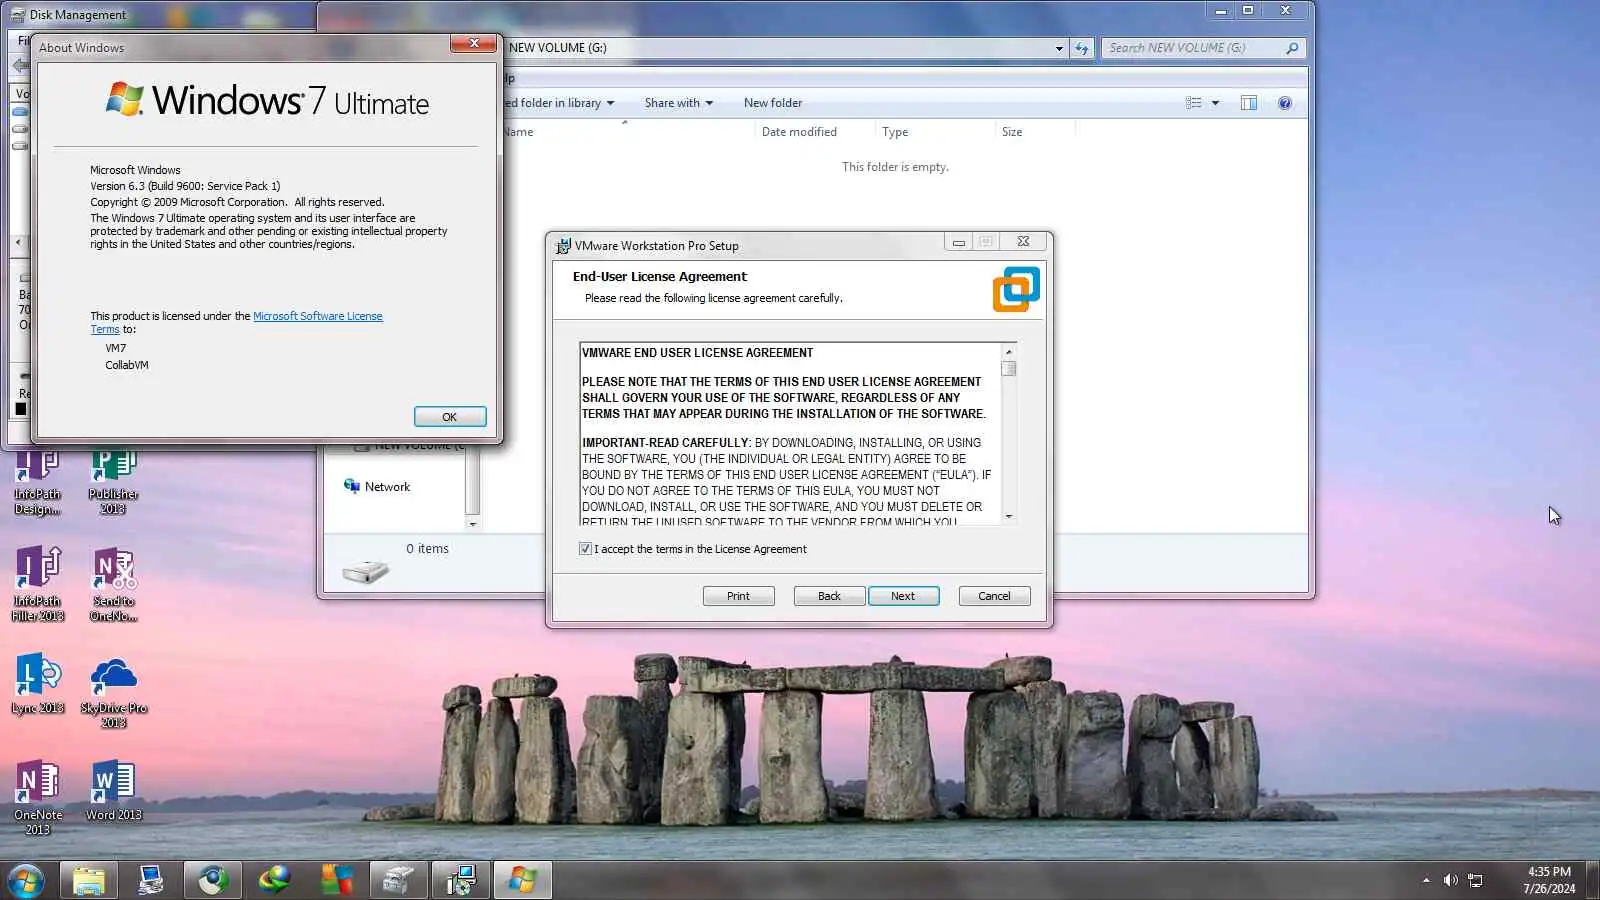Open the Share with dropdown menu
Viewport: 1600px width, 900px height.
coord(679,103)
